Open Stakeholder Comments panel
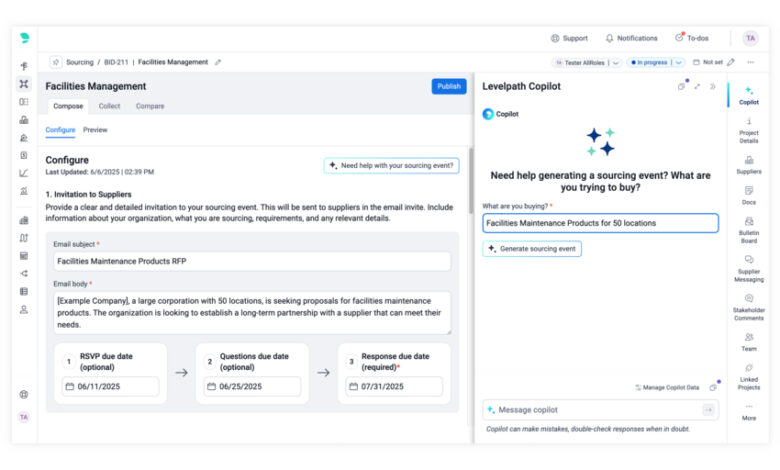The width and height of the screenshot is (780, 470). (x=748, y=304)
